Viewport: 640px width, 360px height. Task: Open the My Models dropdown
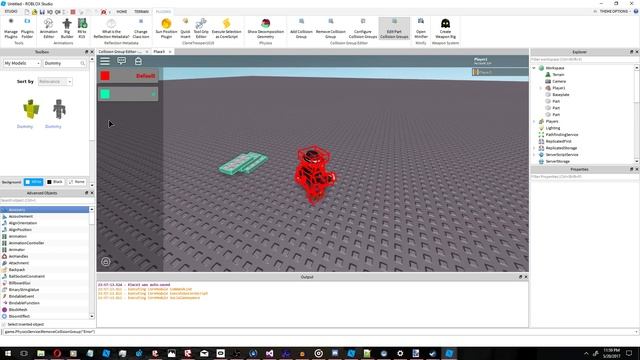22,63
